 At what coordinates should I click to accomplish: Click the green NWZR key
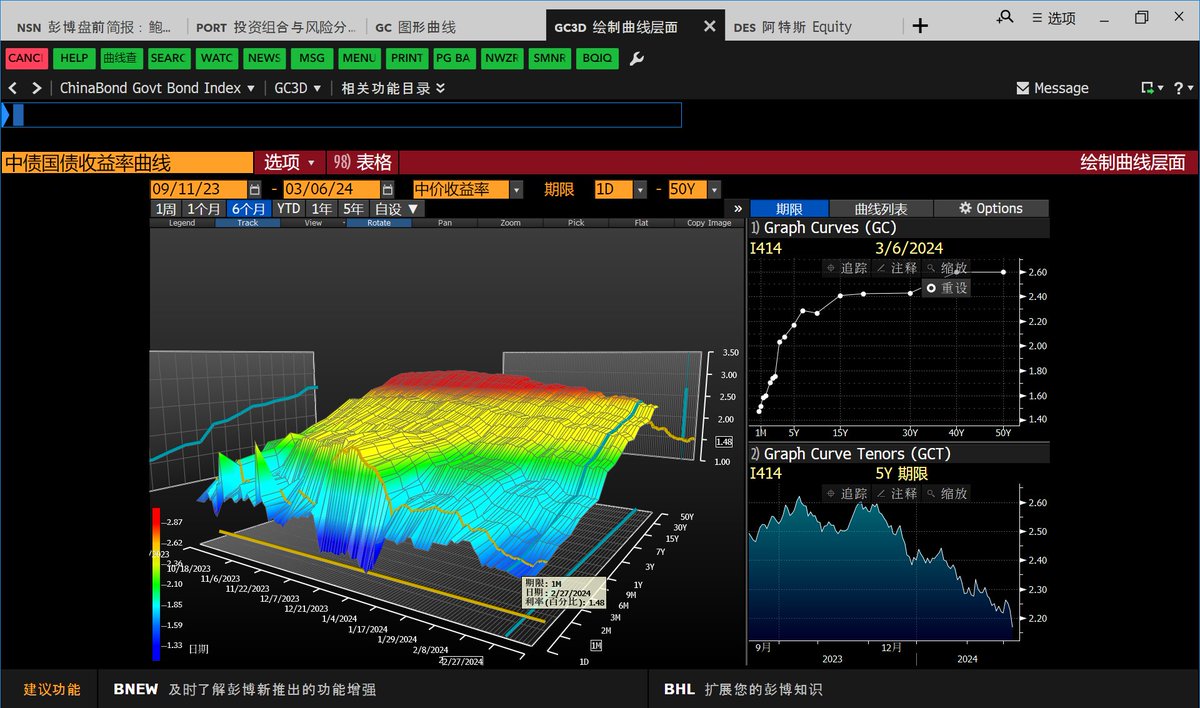504,59
